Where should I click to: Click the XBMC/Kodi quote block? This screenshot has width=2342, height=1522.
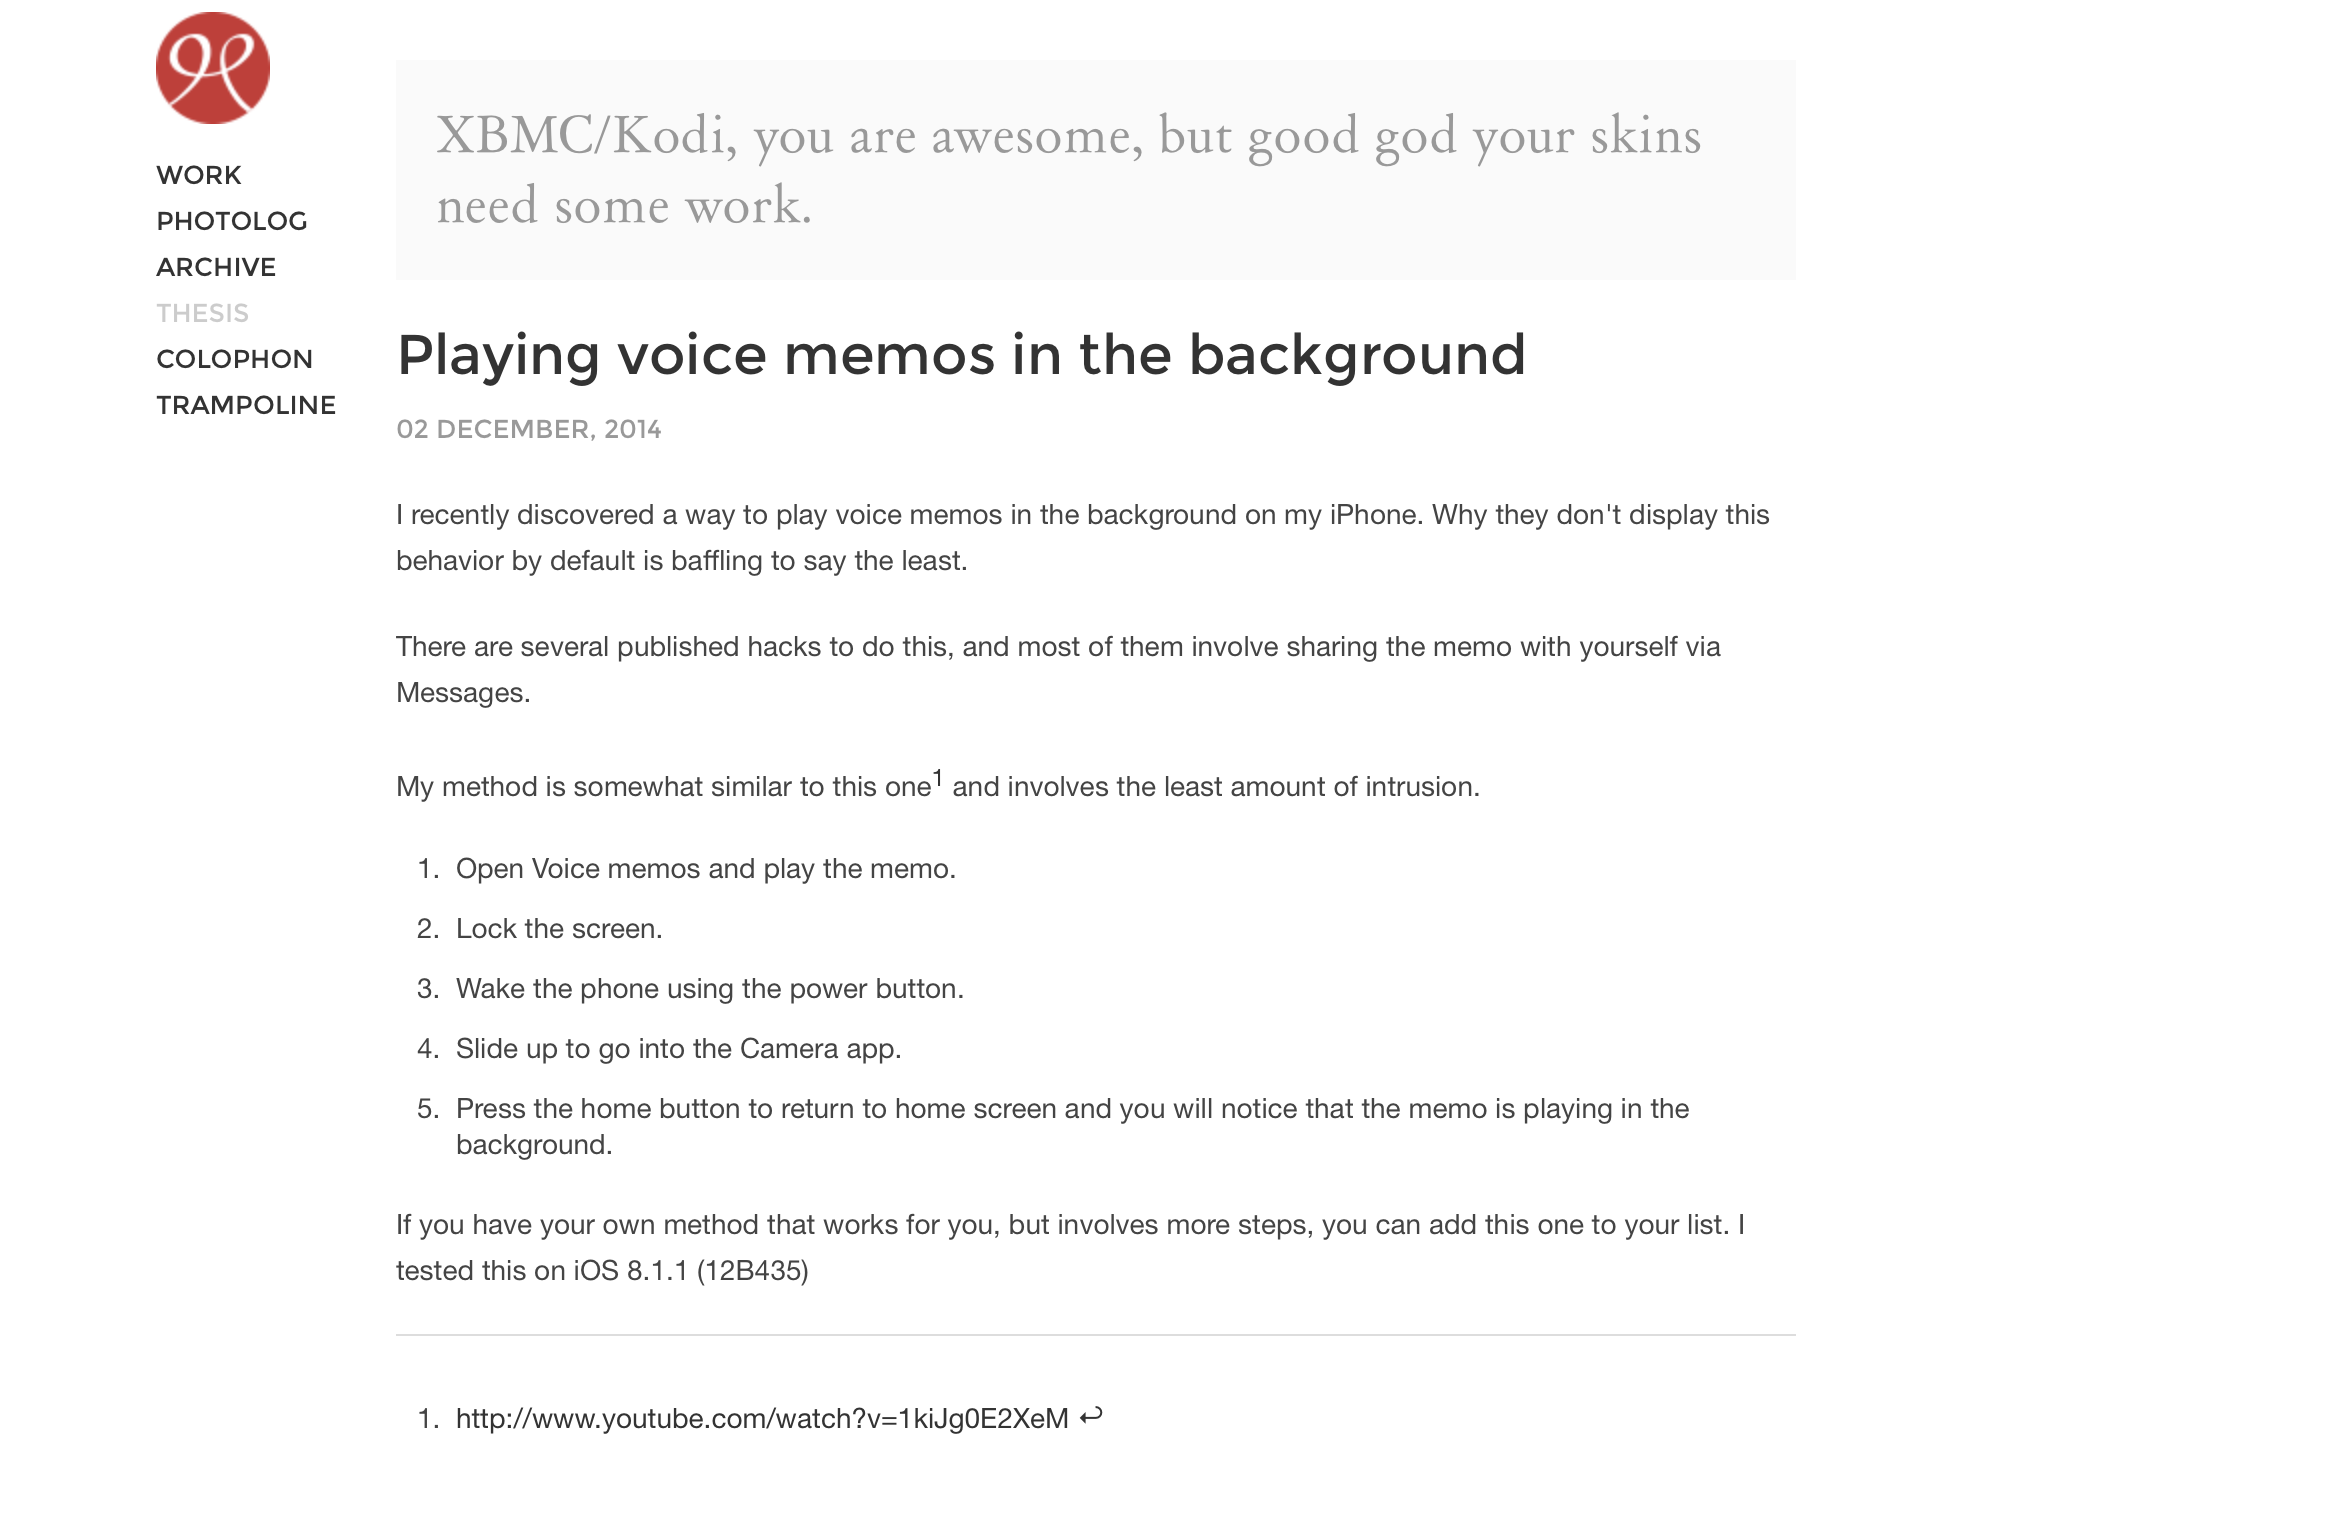click(1095, 170)
